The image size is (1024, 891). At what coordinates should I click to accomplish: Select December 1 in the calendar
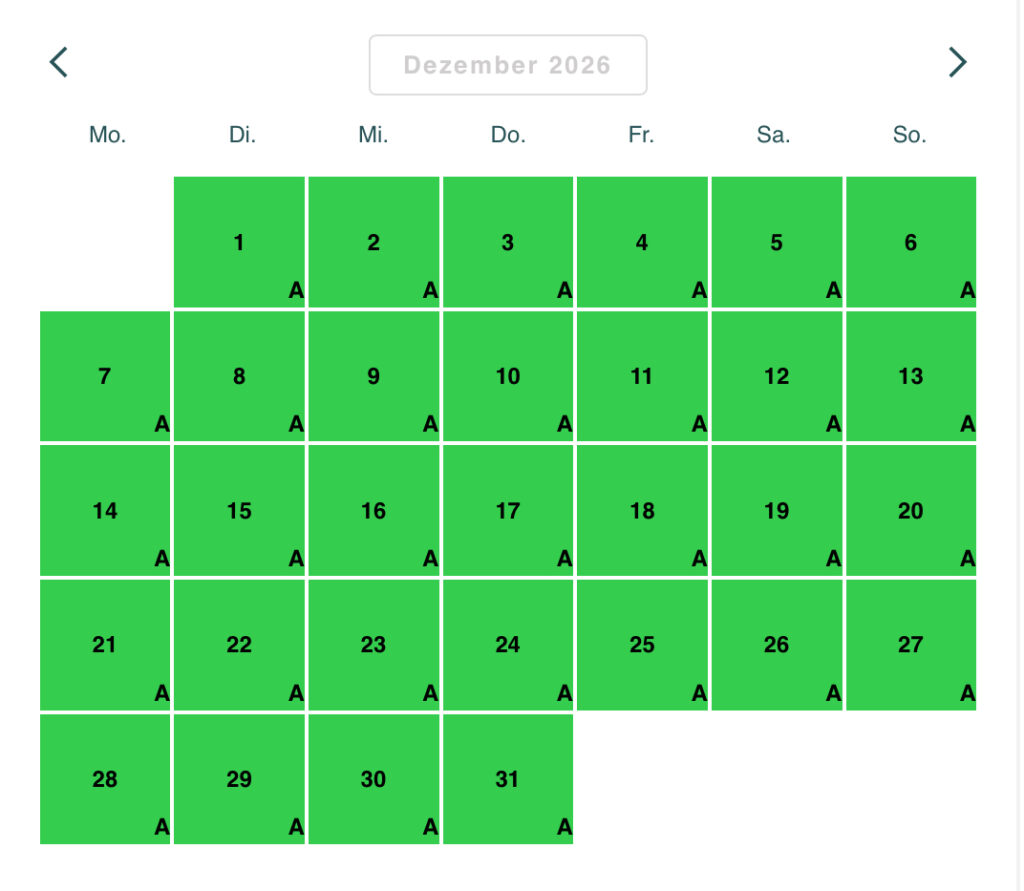[x=239, y=242]
